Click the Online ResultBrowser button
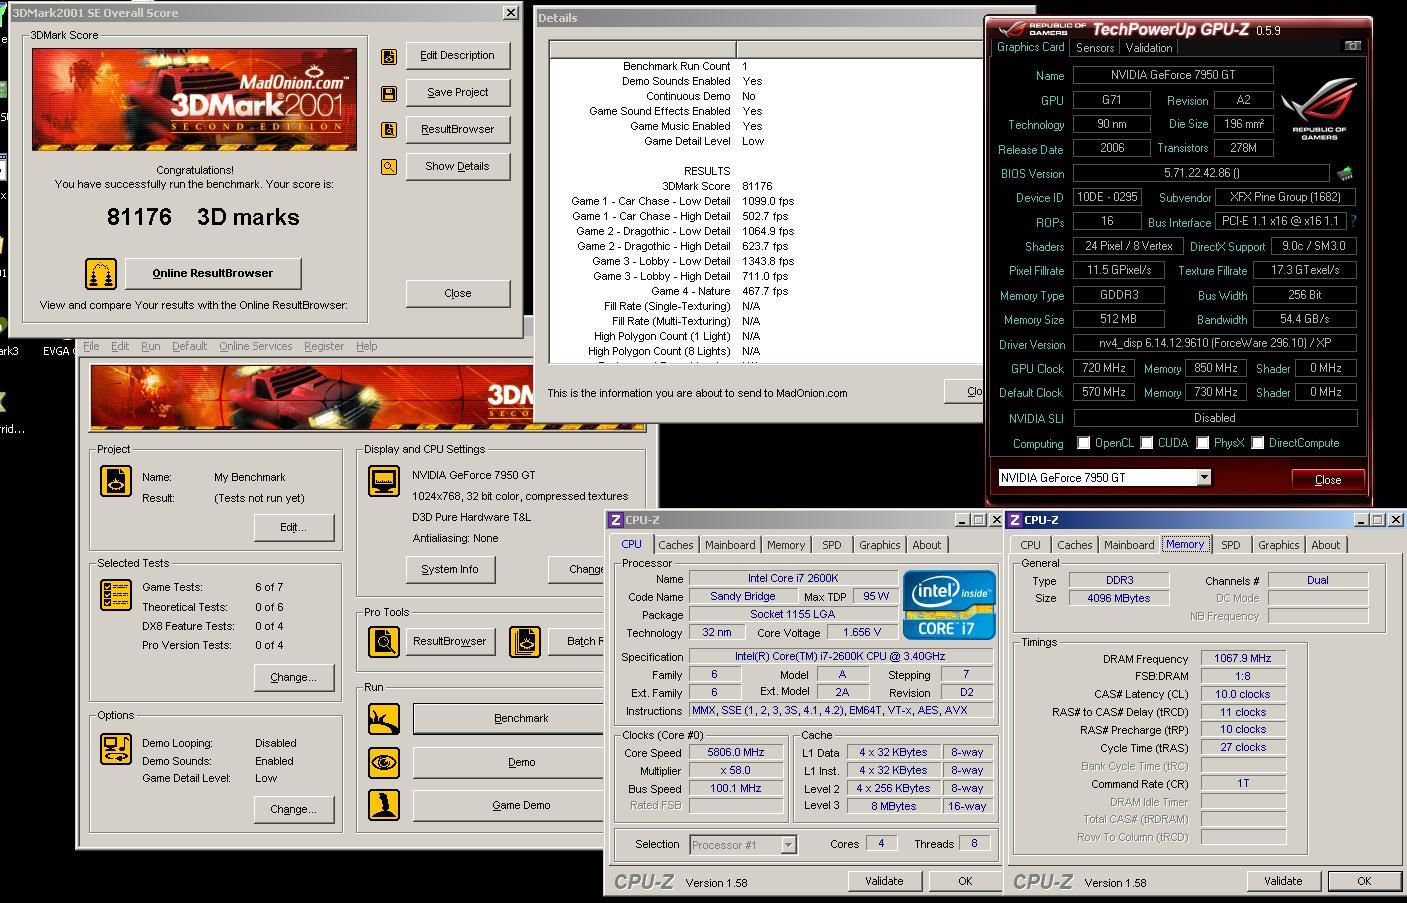 click(212, 273)
